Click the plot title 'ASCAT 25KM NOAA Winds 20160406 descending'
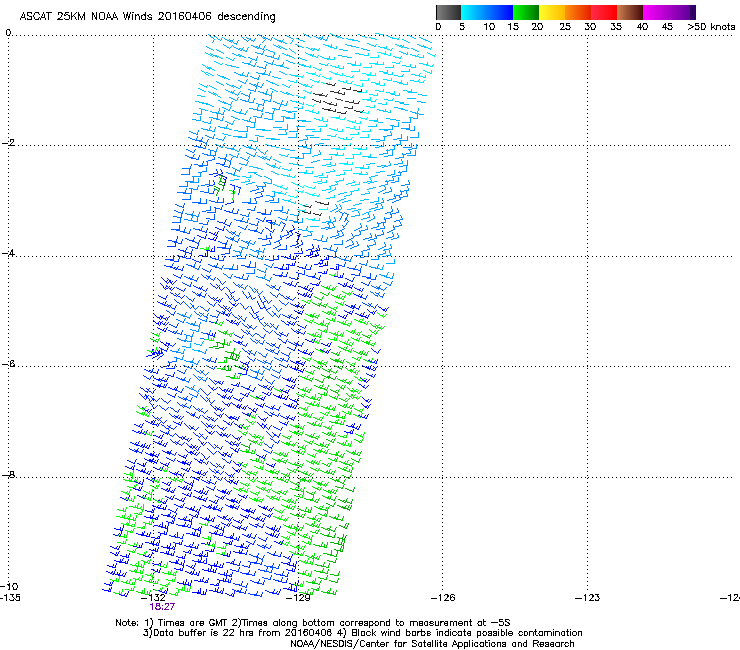The image size is (740, 650). (147, 16)
